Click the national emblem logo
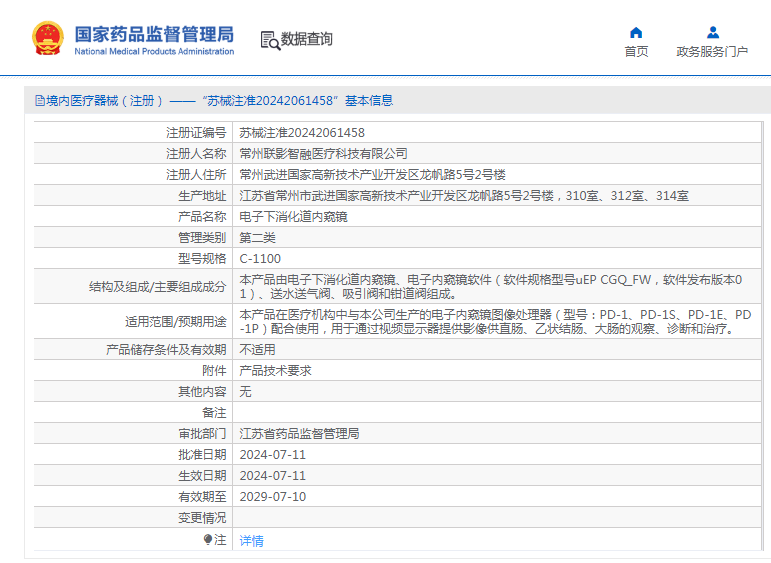The width and height of the screenshot is (771, 563). pos(48,38)
